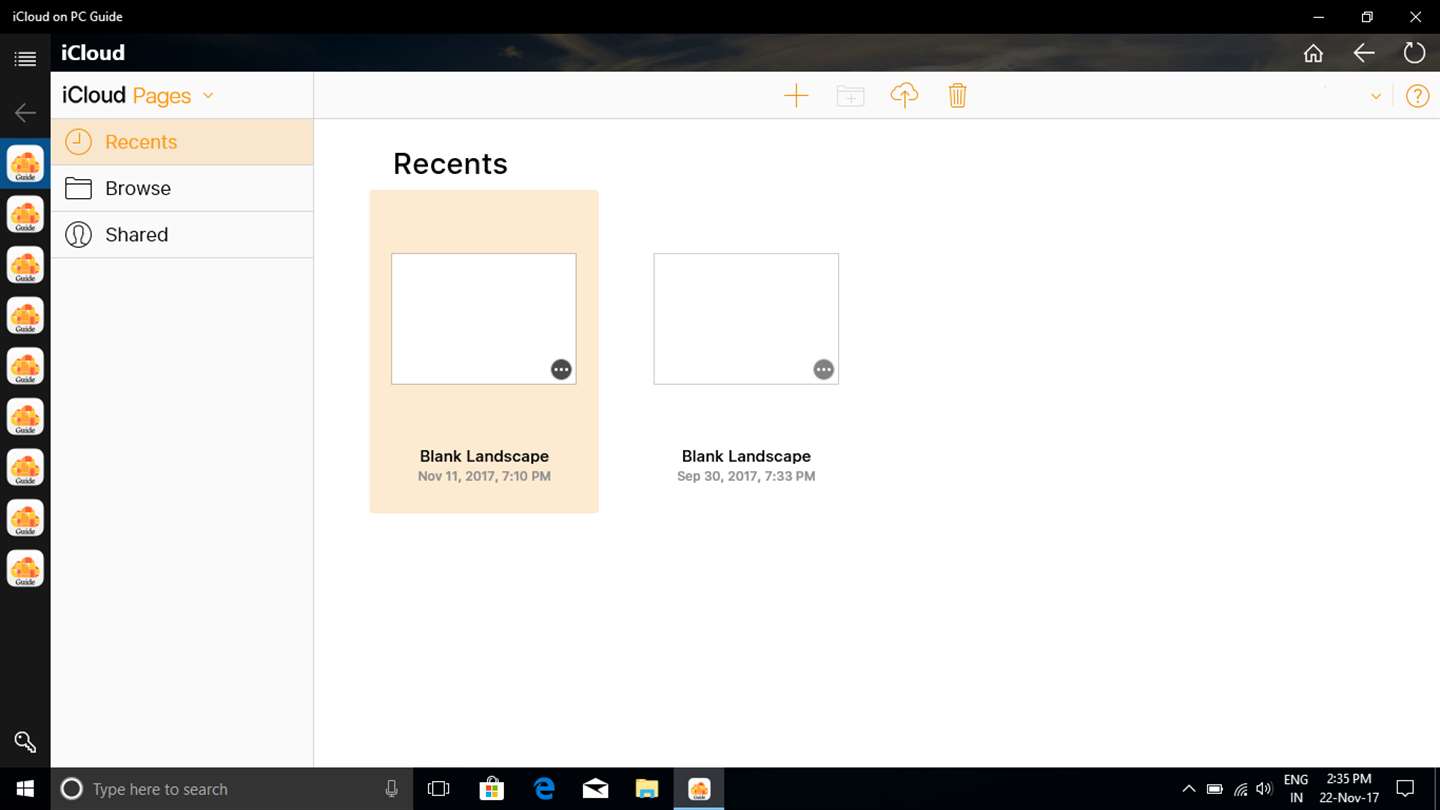
Task: Open the Windows Start menu
Action: (x=25, y=789)
